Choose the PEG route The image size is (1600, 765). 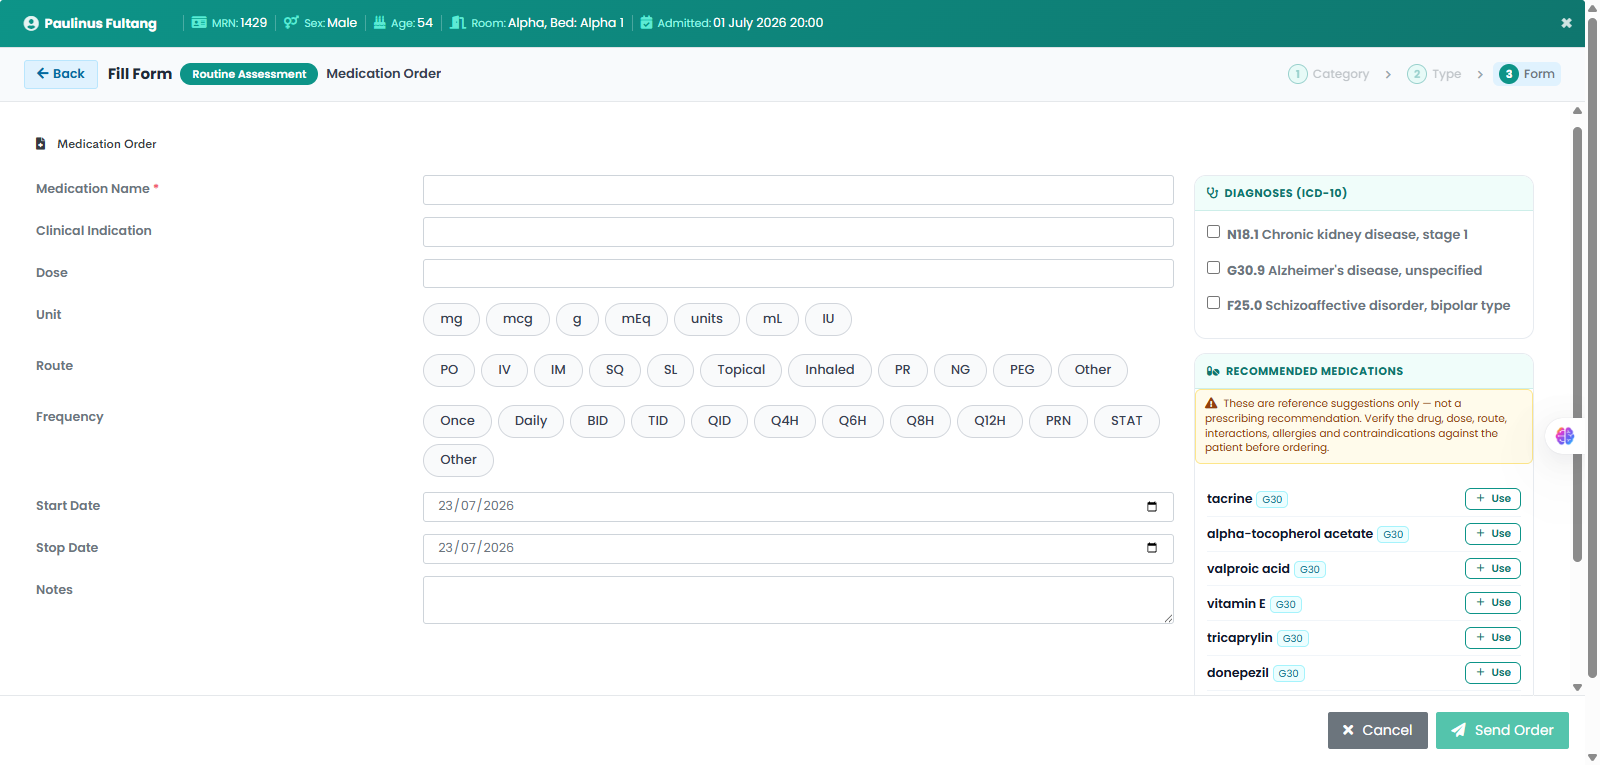[x=1022, y=370]
